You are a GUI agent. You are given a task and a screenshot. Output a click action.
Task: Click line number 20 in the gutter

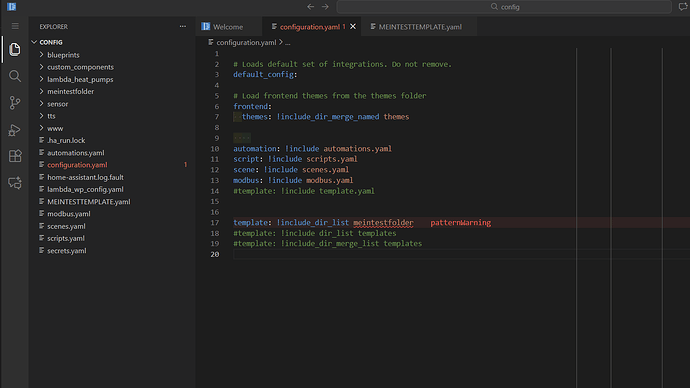[x=215, y=254]
